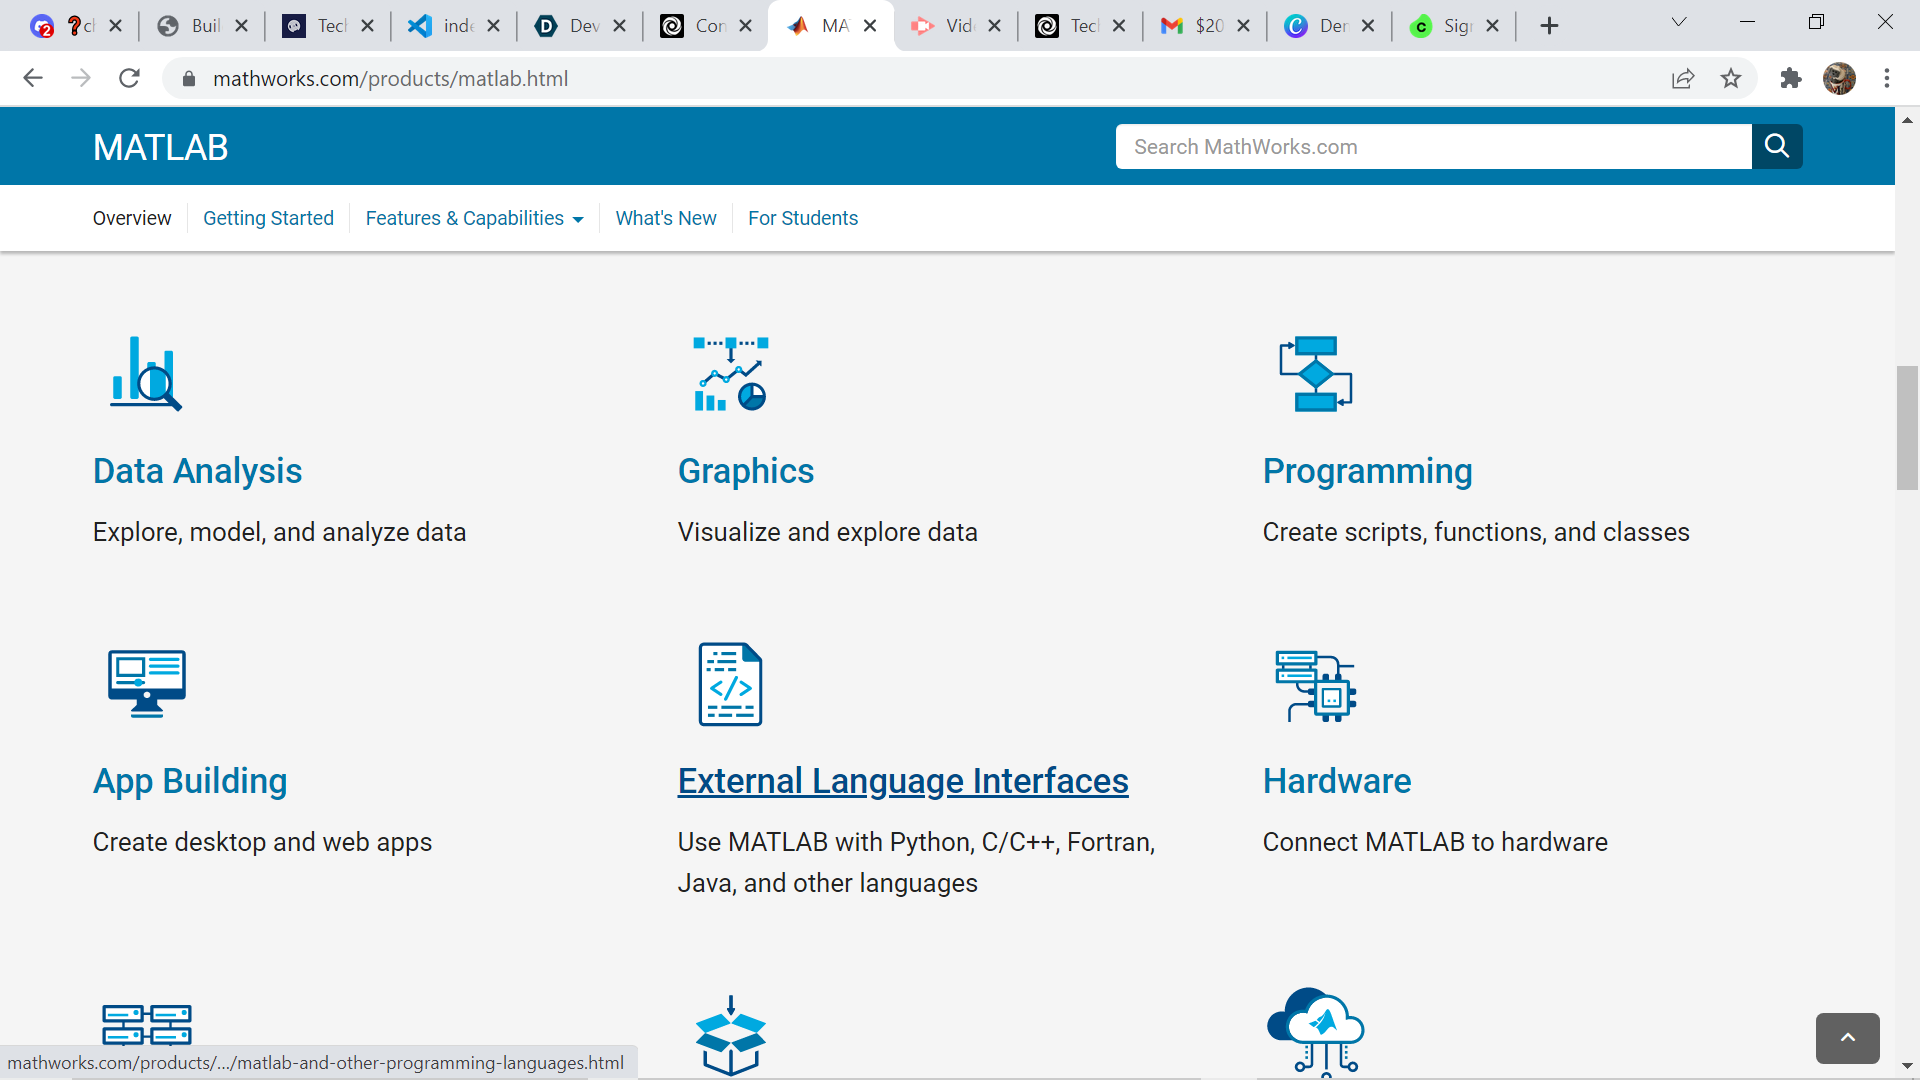Click the share page icon
1920x1080 pixels.
1683,79
